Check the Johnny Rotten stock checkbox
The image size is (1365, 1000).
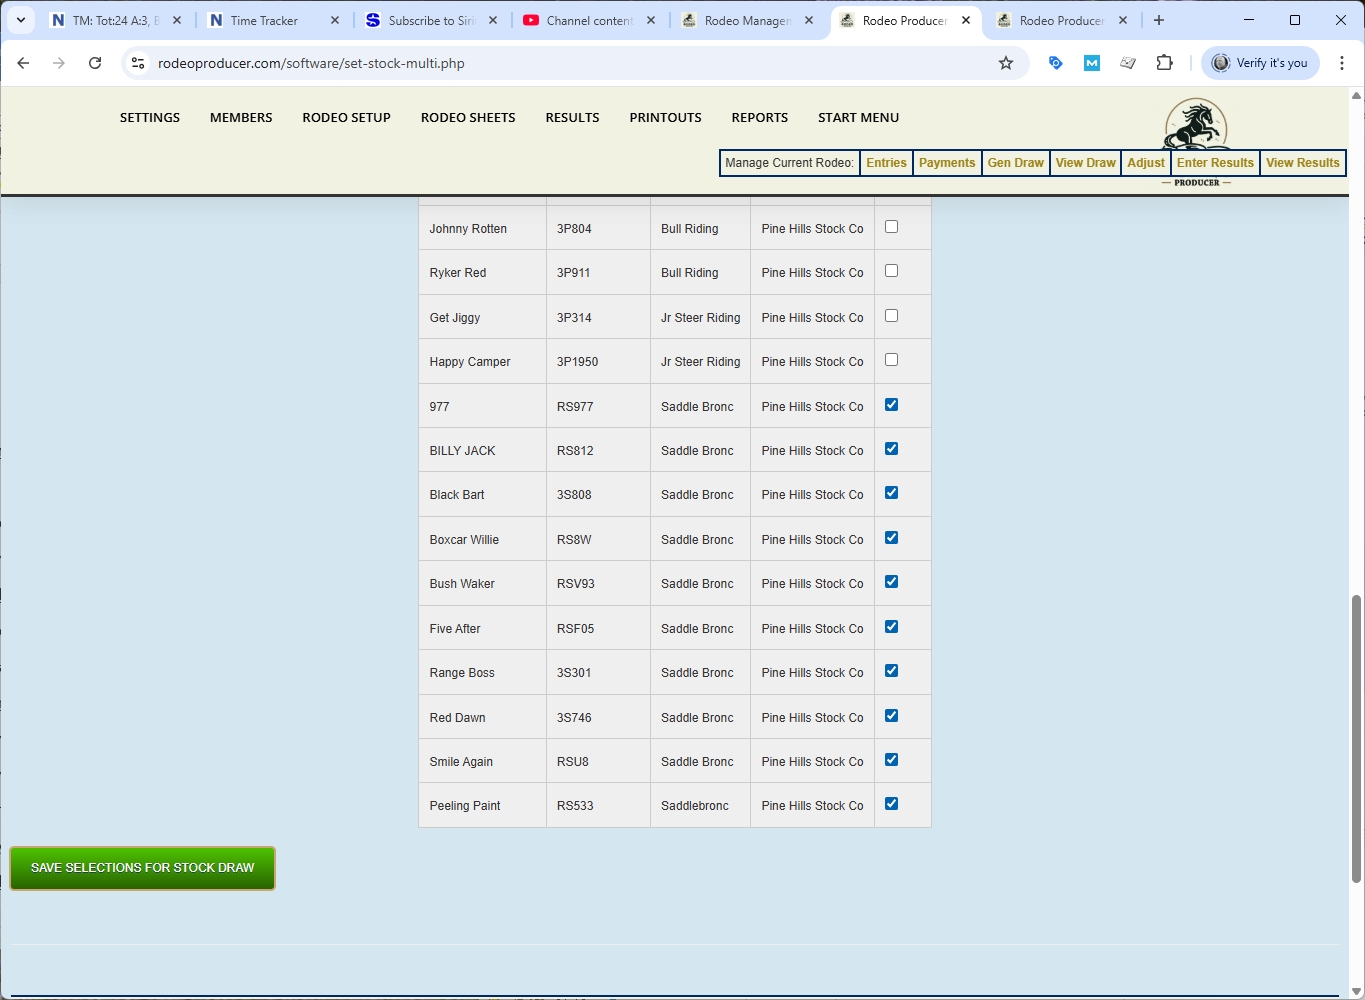891,227
